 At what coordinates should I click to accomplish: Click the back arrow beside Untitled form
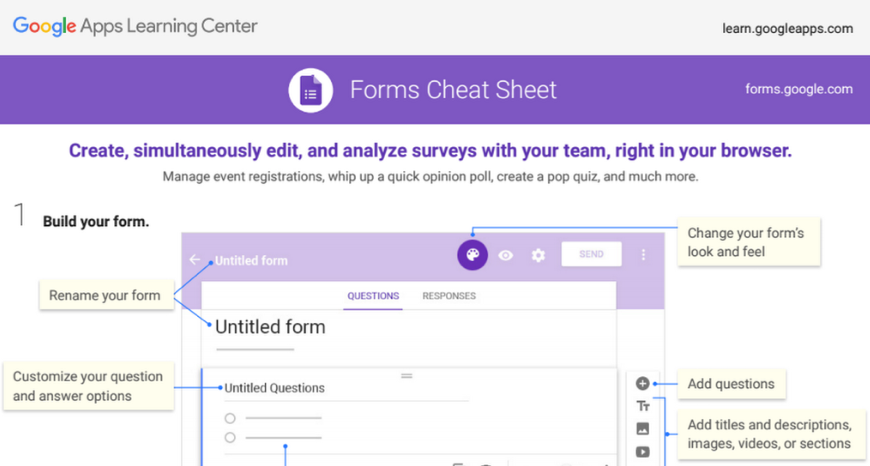point(195,260)
